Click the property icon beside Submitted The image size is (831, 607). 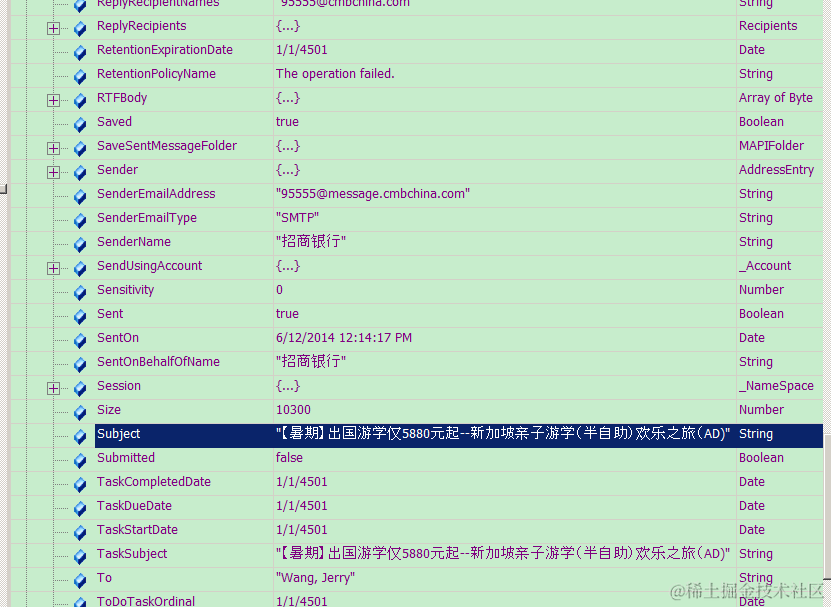(x=80, y=461)
